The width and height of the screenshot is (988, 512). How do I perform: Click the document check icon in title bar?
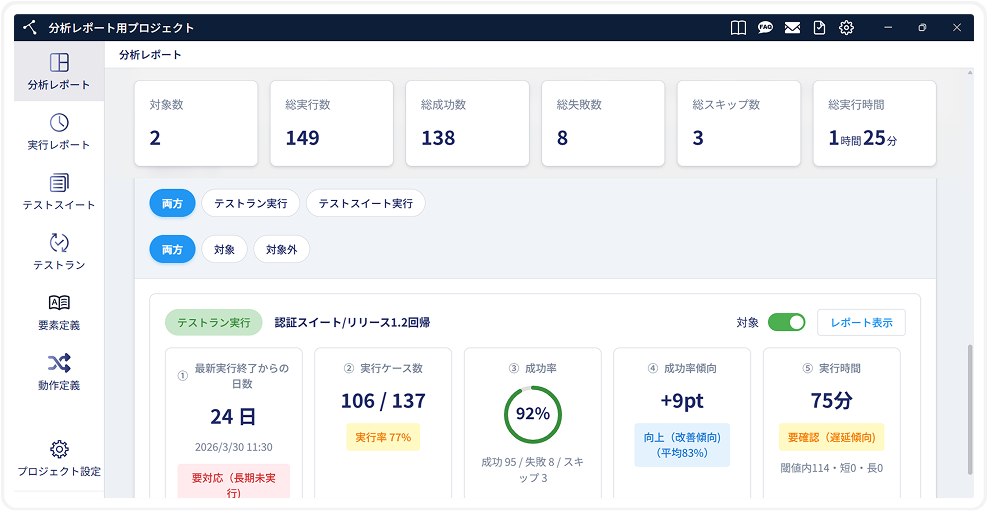tap(819, 28)
